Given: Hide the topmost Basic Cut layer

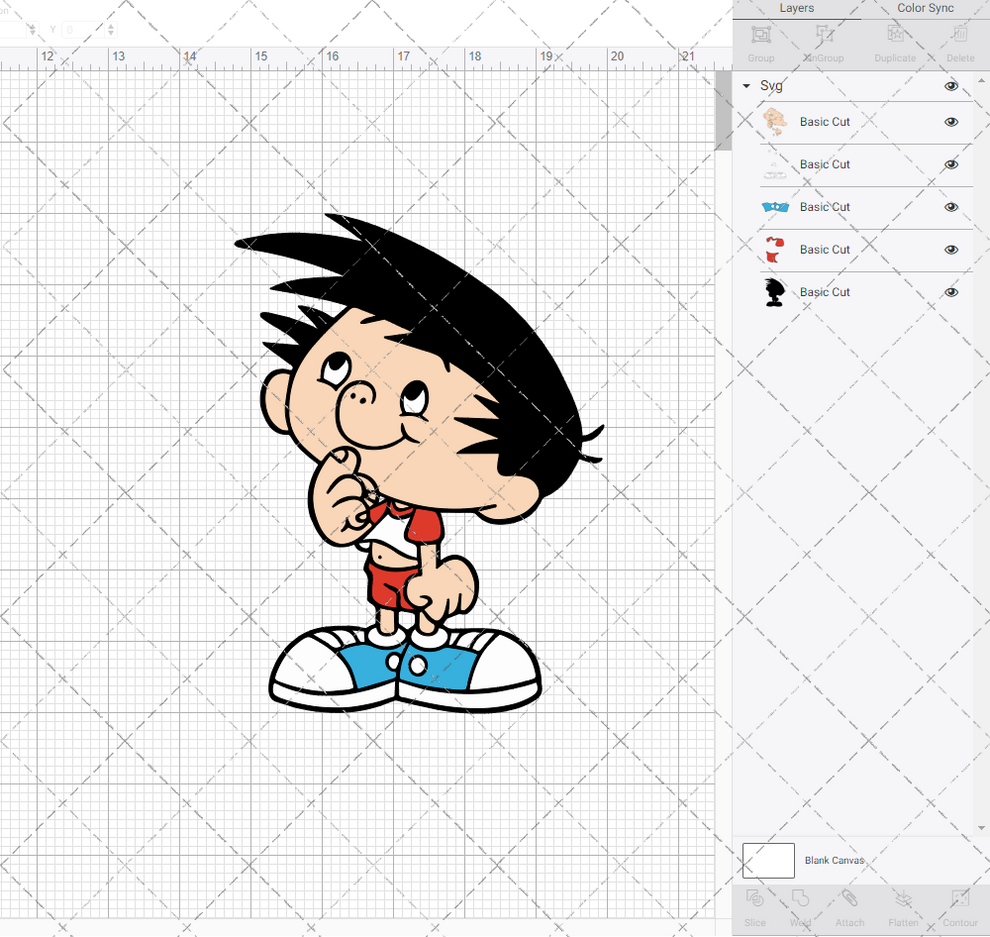Looking at the screenshot, I should (951, 121).
